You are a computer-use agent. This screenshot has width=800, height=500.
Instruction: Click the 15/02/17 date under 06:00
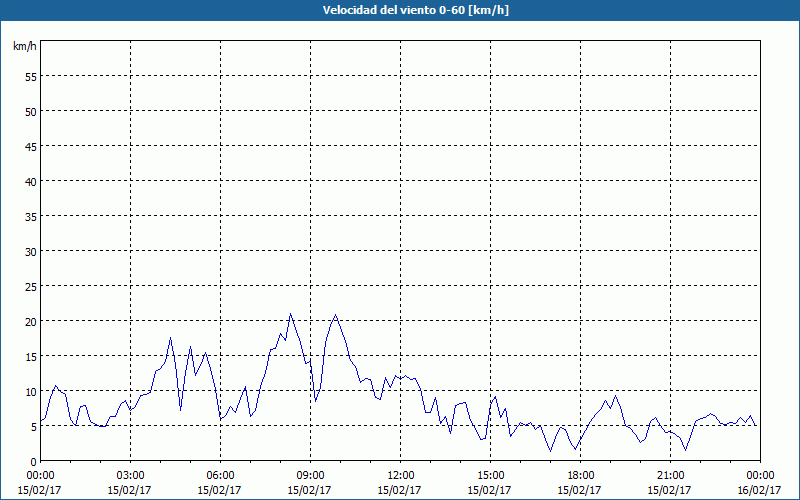(x=219, y=490)
